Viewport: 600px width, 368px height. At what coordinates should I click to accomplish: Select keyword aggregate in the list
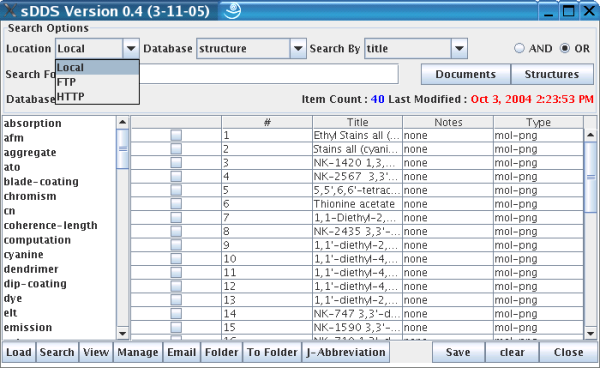click(30, 153)
